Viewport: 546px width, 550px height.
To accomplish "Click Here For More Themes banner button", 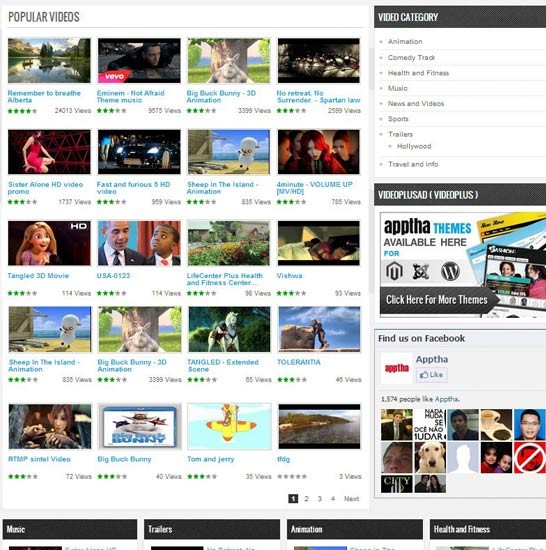I will pyautogui.click(x=437, y=300).
